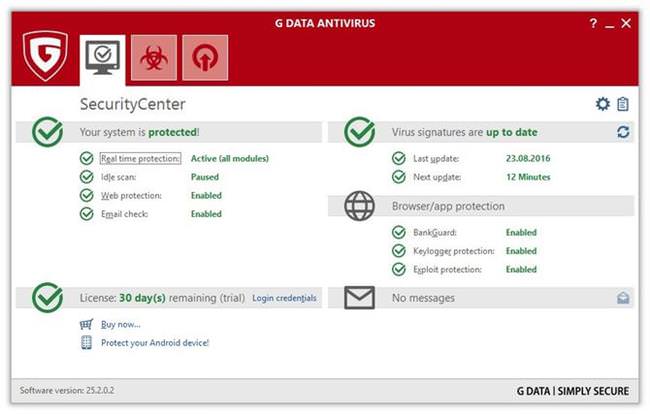This screenshot has width=650, height=414.
Task: Click 'Enabled' status for Email check
Action: pyautogui.click(x=206, y=214)
